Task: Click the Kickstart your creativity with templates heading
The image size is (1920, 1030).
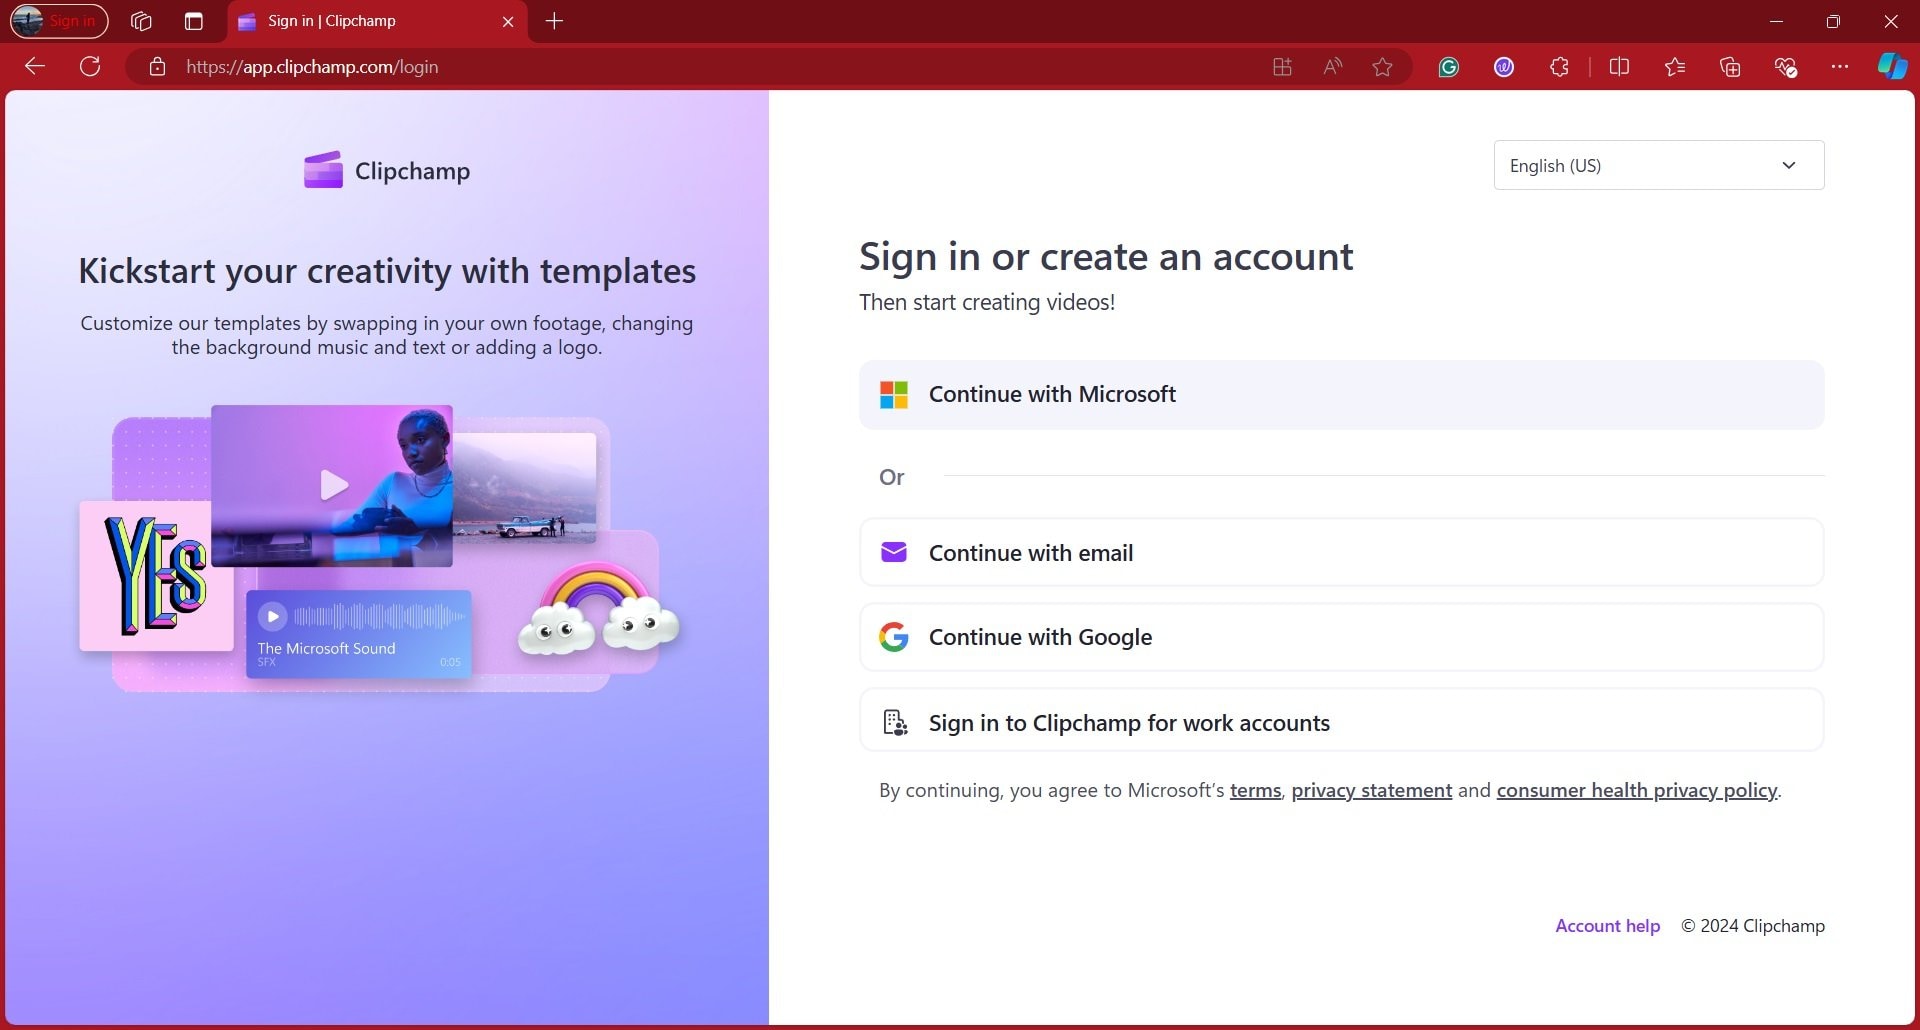Action: (x=387, y=271)
